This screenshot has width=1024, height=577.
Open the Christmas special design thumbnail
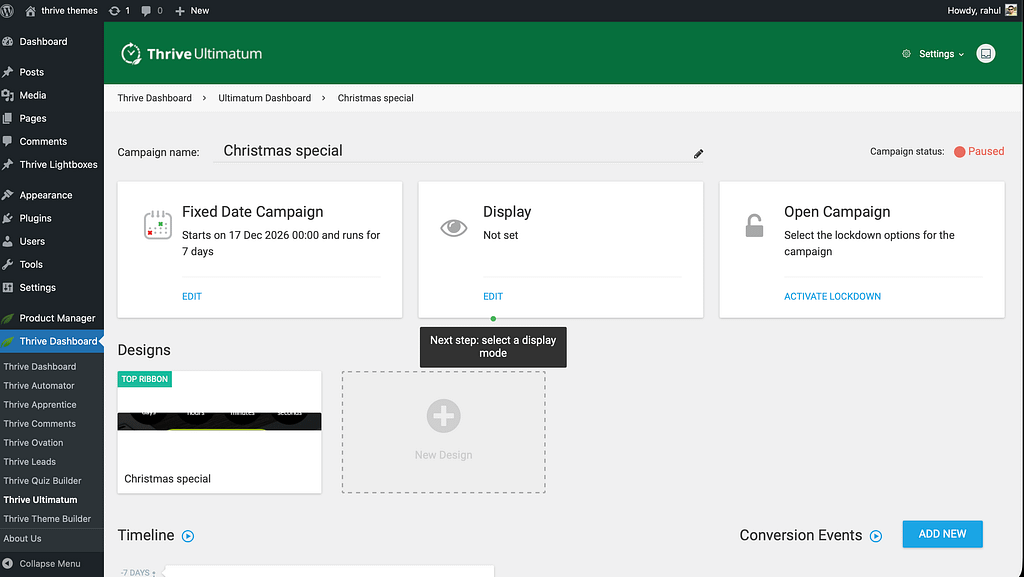[219, 422]
